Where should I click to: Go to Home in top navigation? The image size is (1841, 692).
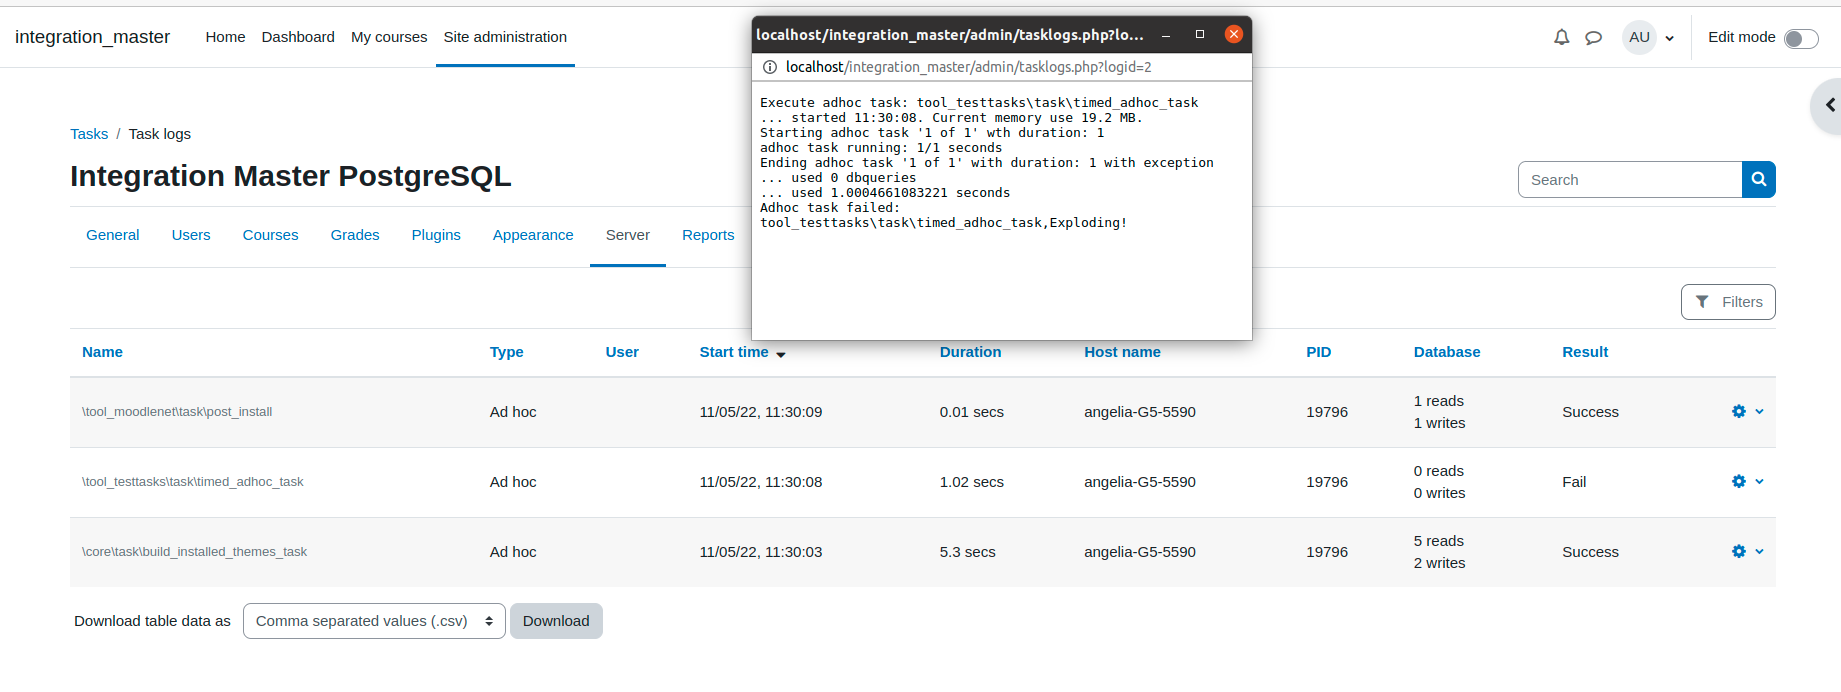pyautogui.click(x=225, y=37)
